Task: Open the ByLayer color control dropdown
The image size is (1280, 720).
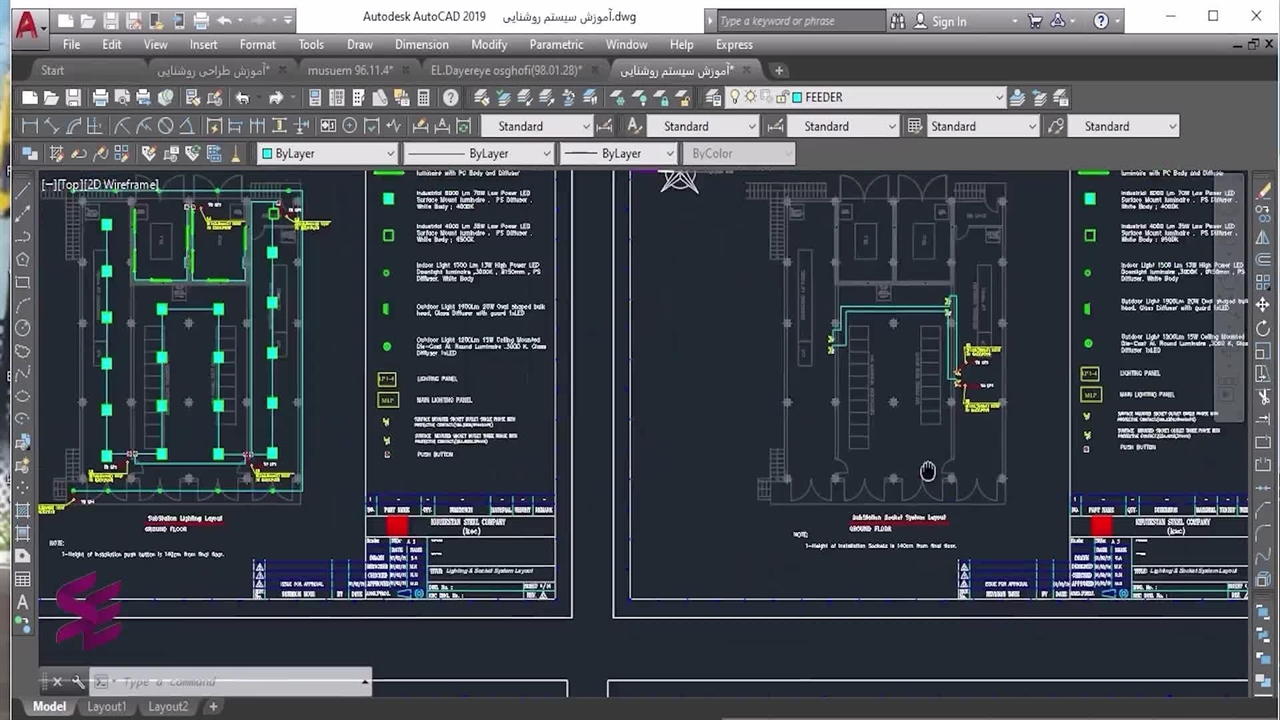Action: (x=390, y=154)
